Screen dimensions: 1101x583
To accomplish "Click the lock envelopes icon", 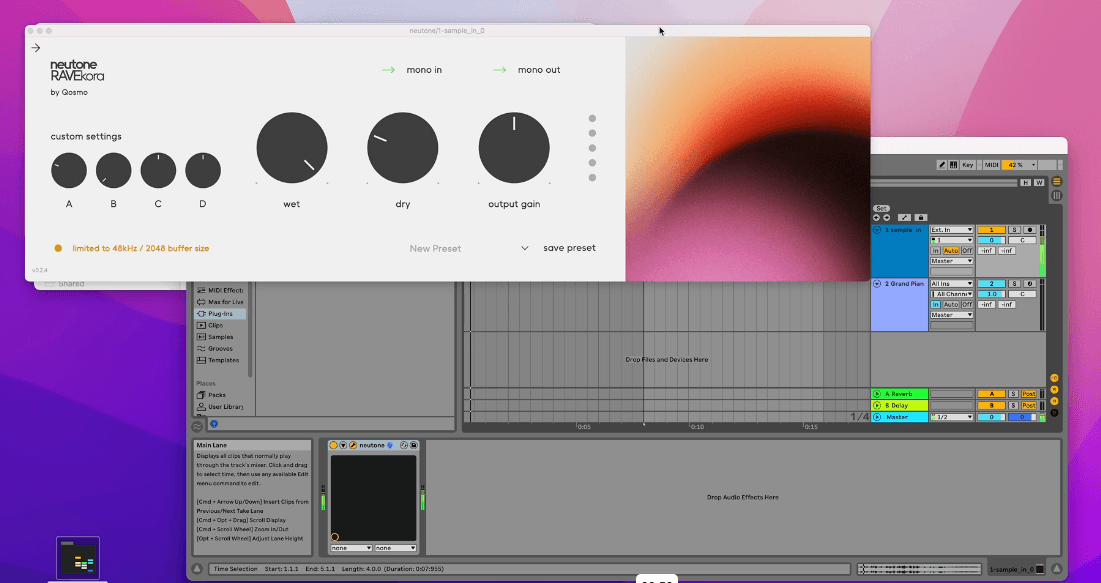I will click(921, 218).
